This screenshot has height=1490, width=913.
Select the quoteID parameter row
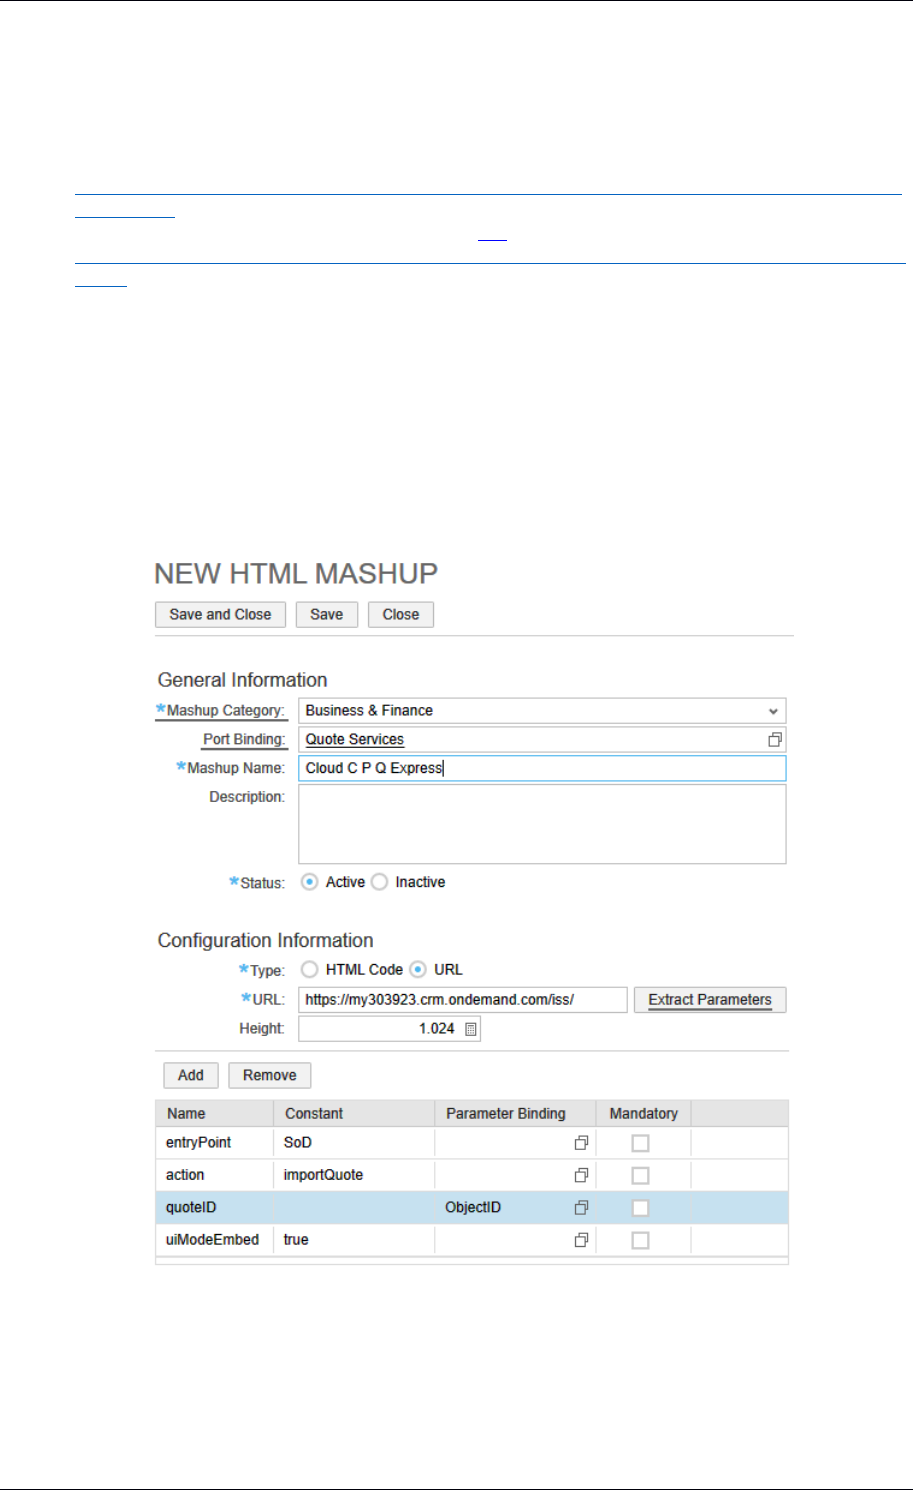tap(472, 1207)
